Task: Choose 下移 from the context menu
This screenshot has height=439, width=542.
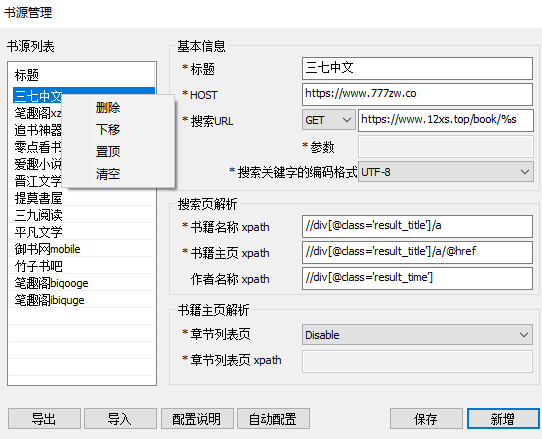Action: [x=108, y=129]
